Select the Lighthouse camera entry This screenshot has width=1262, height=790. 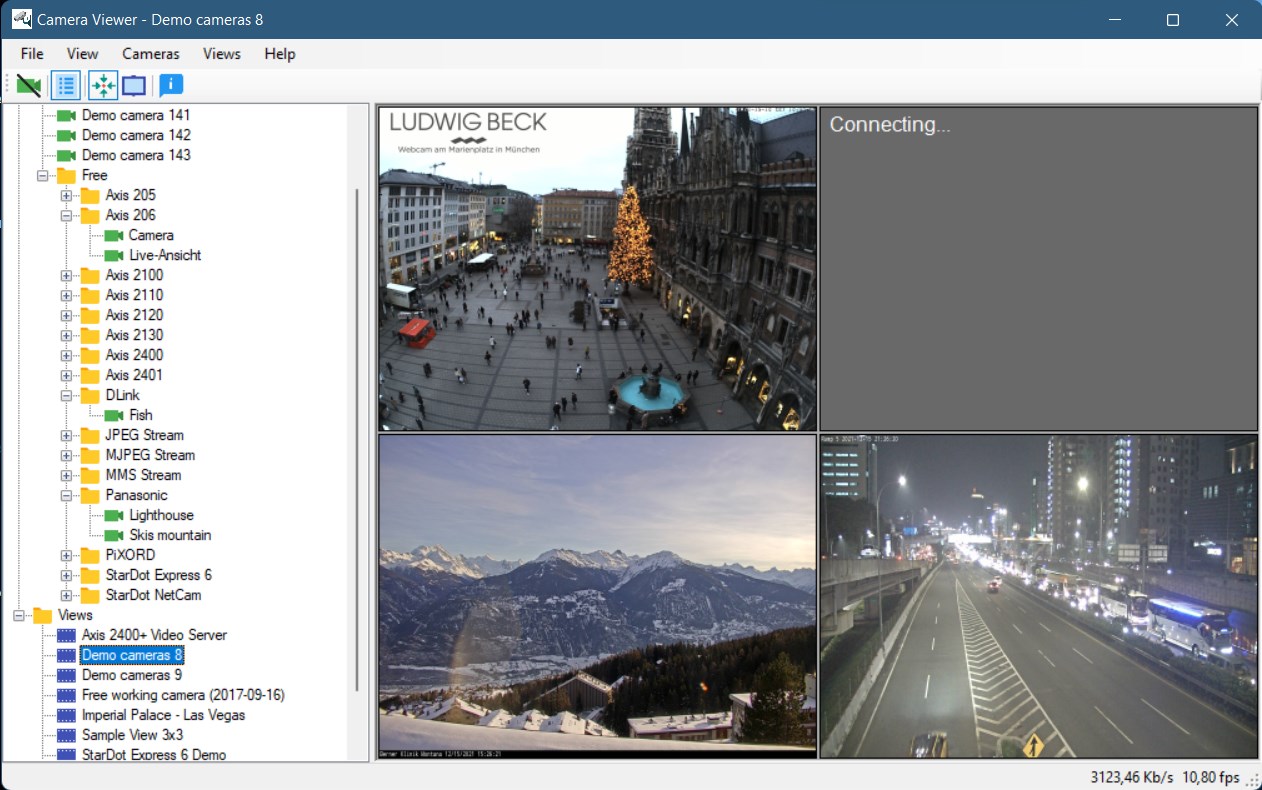click(x=161, y=515)
